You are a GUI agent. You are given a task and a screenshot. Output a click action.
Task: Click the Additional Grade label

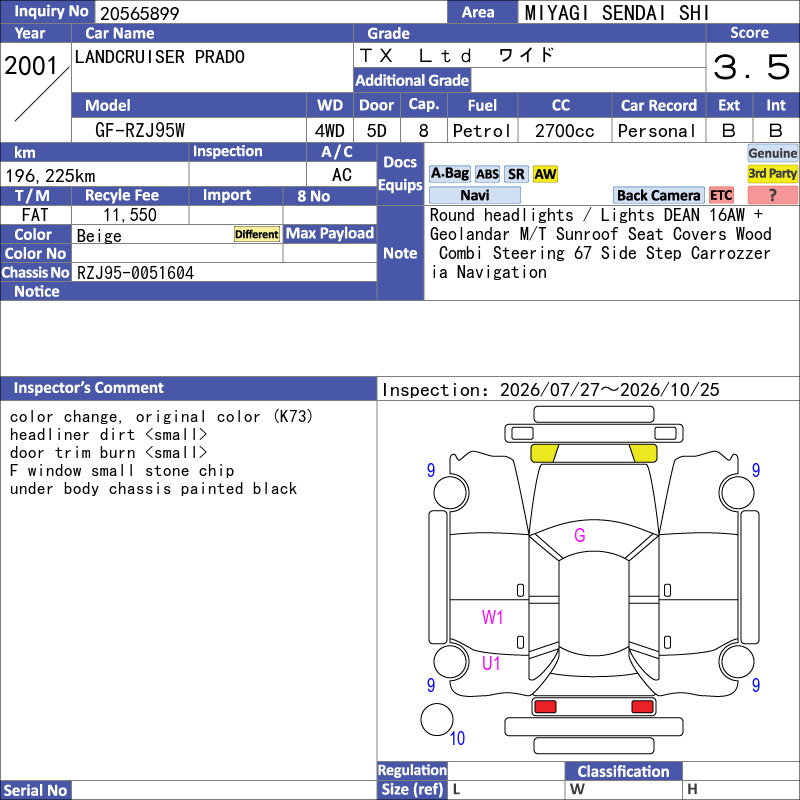click(412, 80)
